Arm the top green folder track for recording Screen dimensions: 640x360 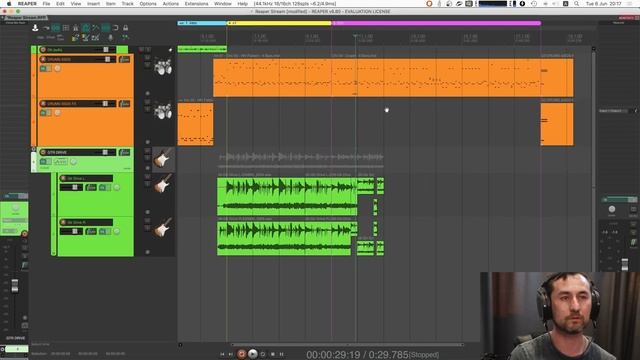pyautogui.click(x=43, y=49)
